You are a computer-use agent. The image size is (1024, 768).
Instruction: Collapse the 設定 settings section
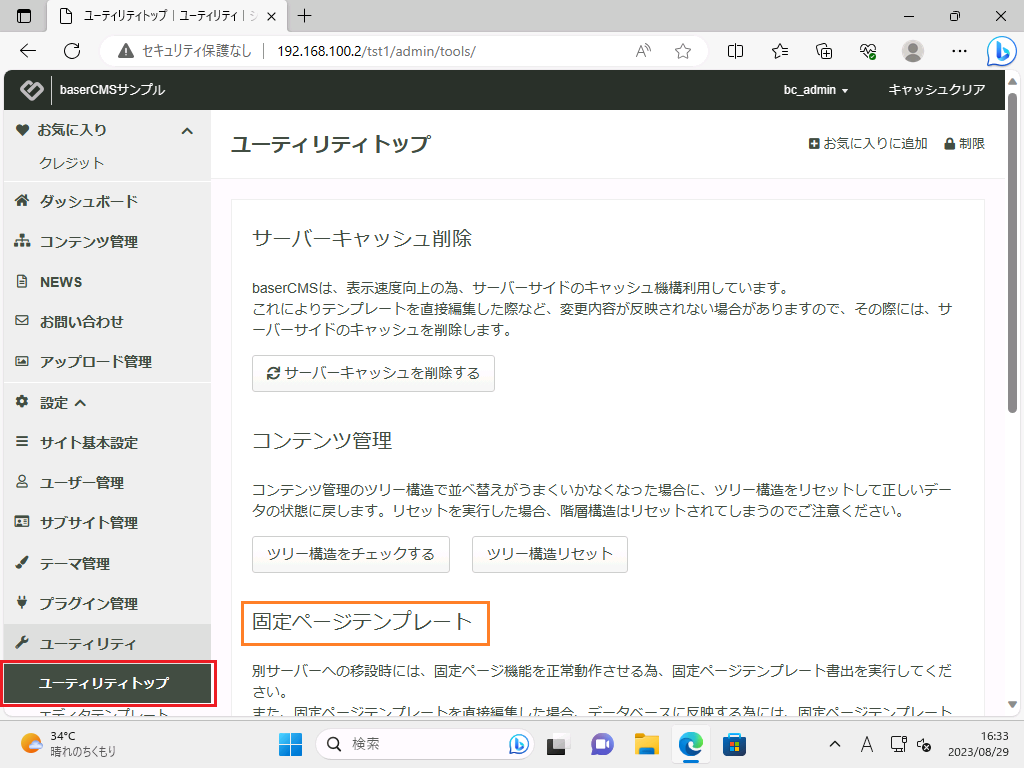tap(81, 403)
